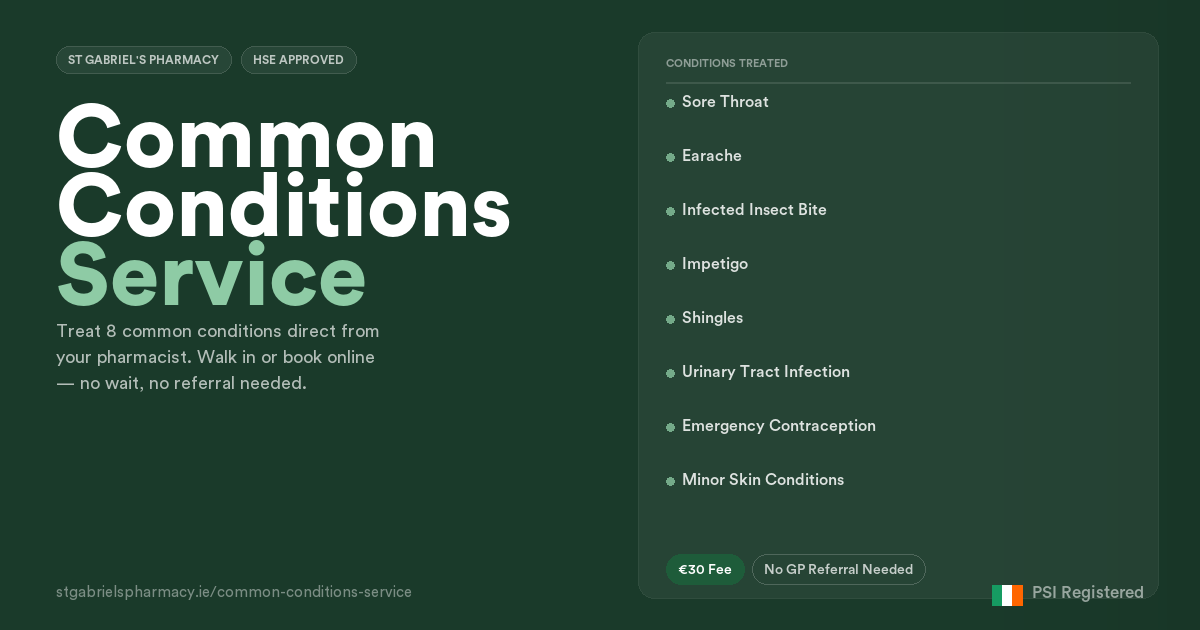This screenshot has width=1200, height=630.
Task: Click the No GP Referral Needed pill
Action: pos(839,569)
